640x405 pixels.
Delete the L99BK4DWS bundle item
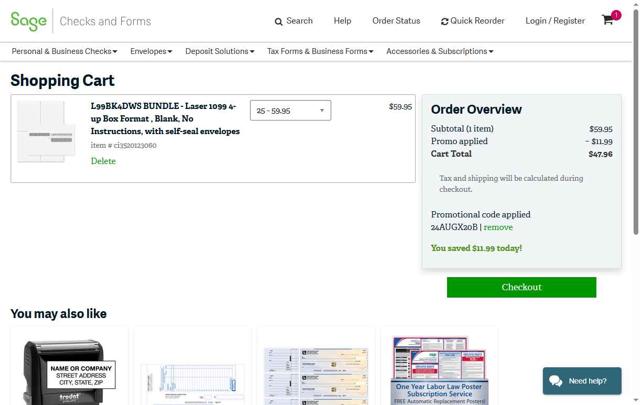pyautogui.click(x=103, y=161)
